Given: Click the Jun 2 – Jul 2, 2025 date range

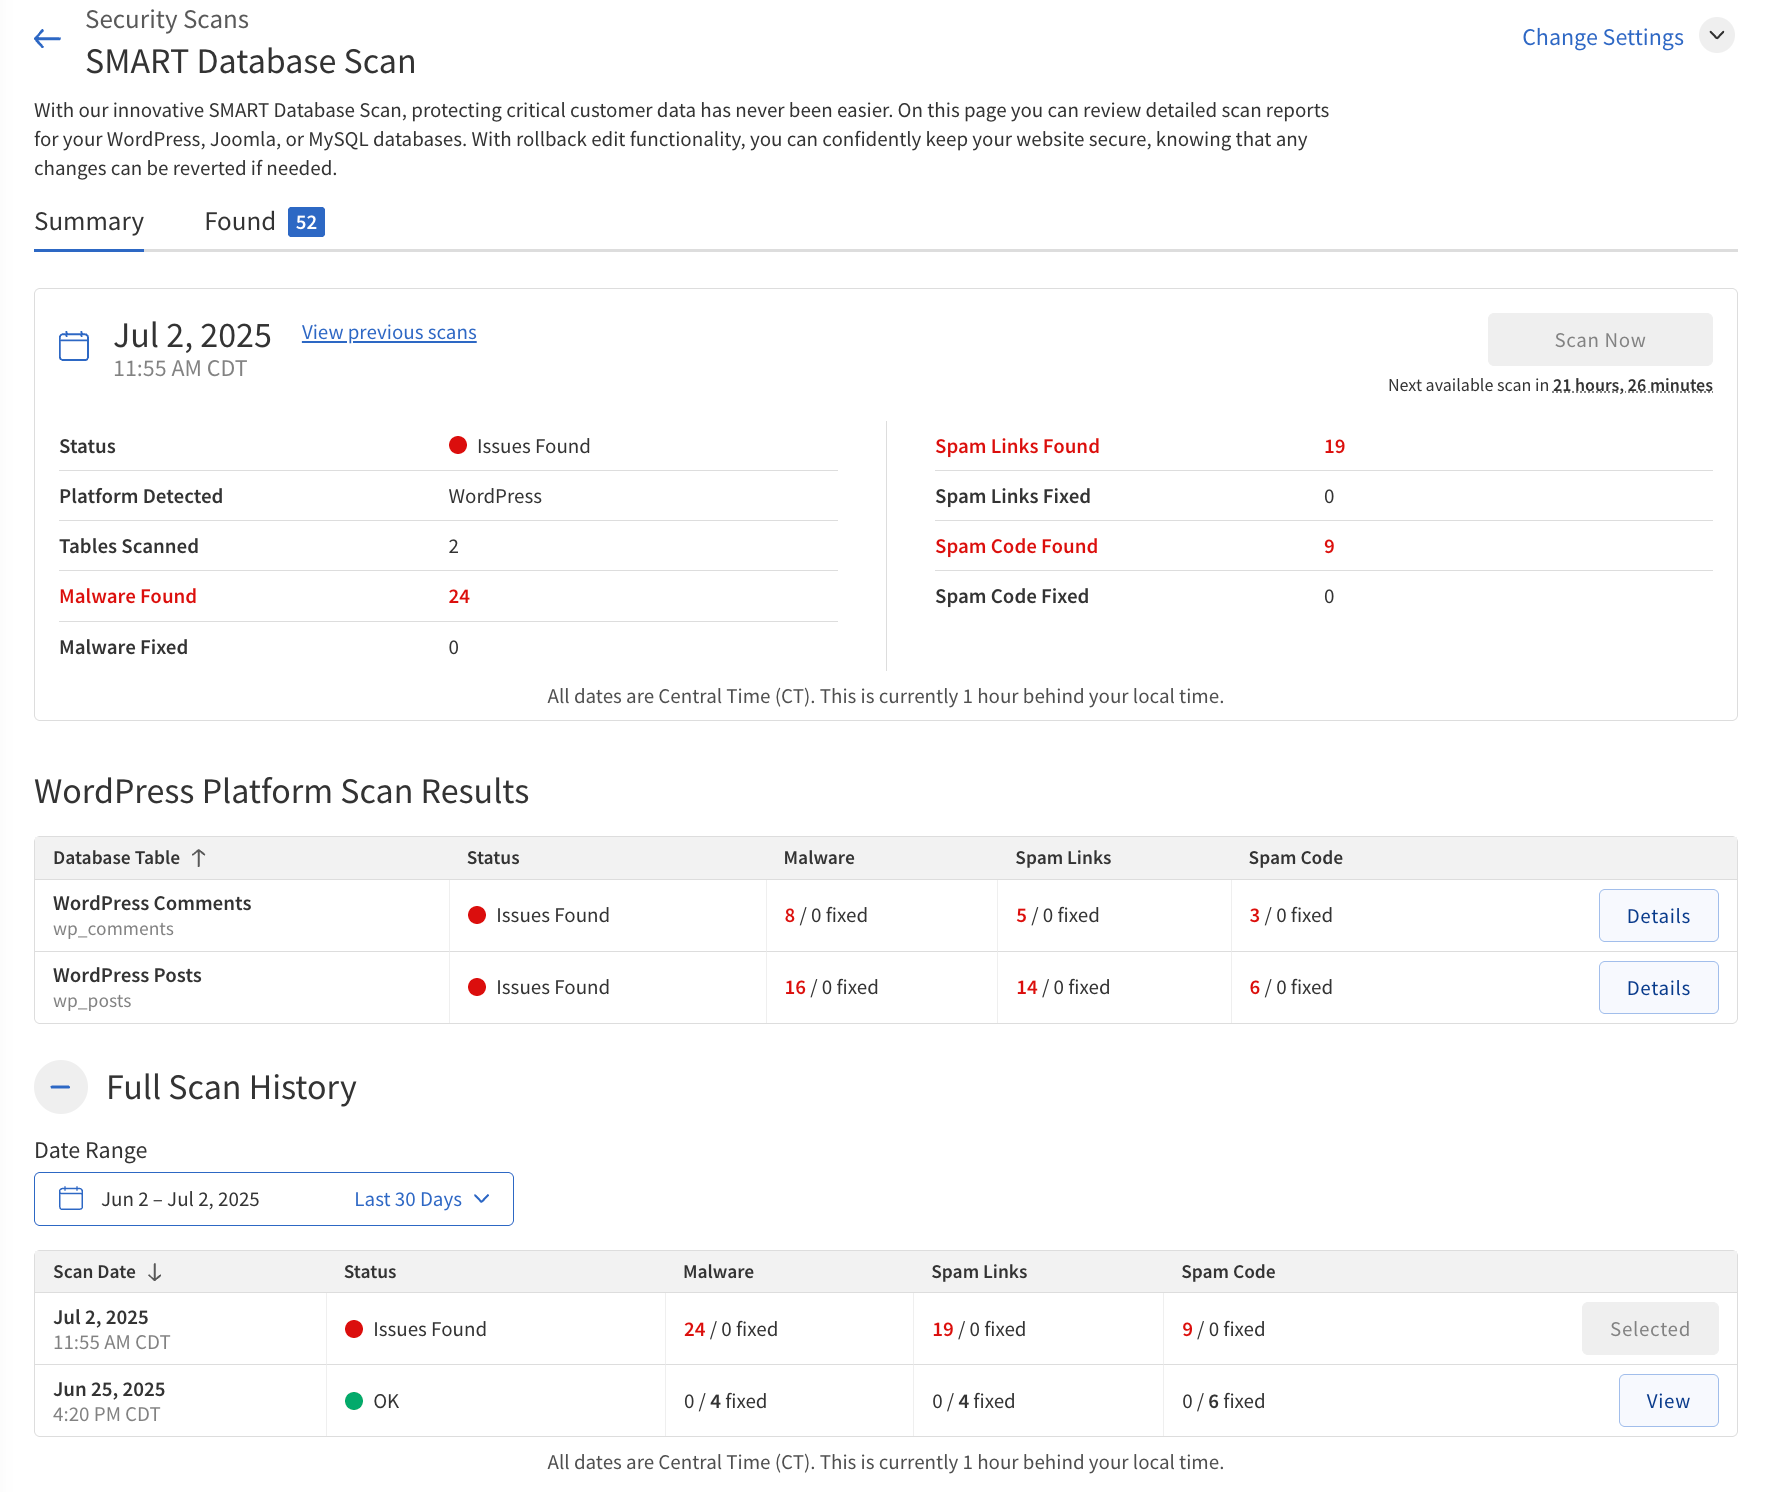Looking at the screenshot, I should [180, 1199].
